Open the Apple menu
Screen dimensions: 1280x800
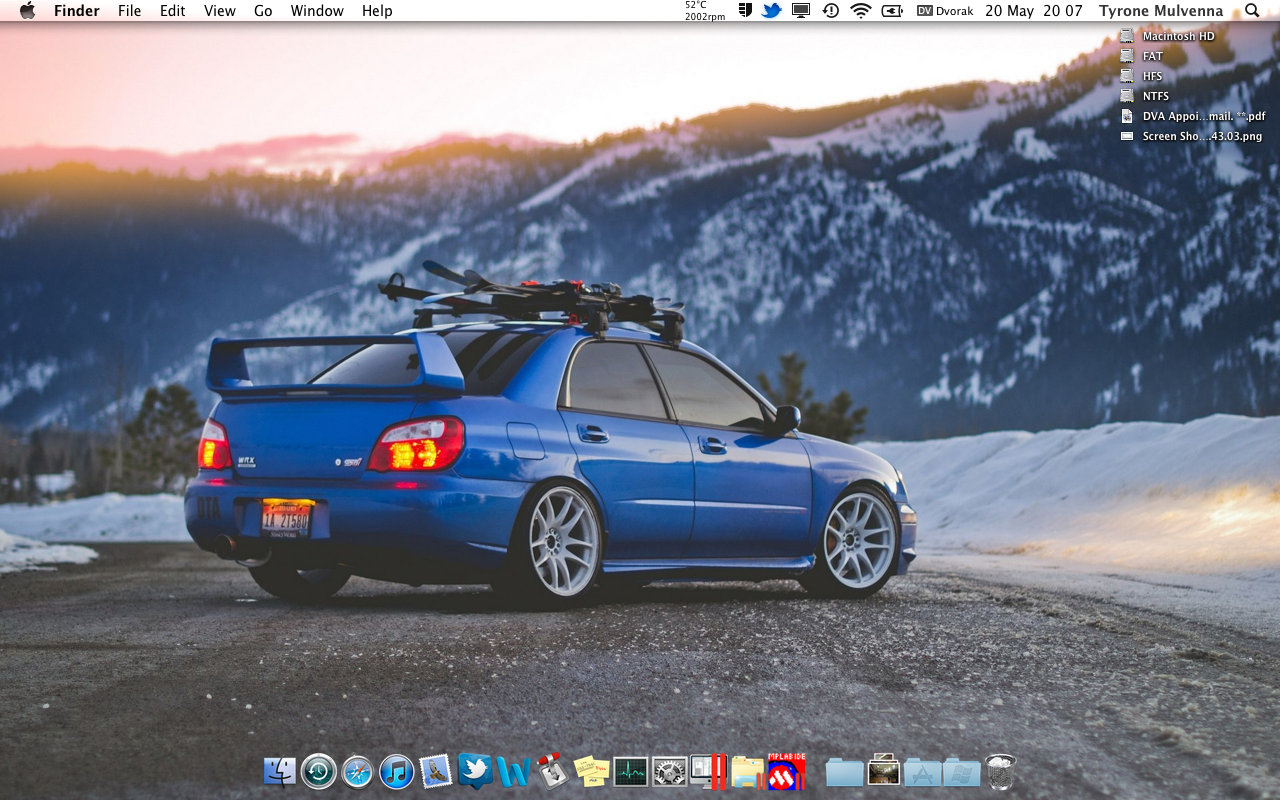coord(27,11)
